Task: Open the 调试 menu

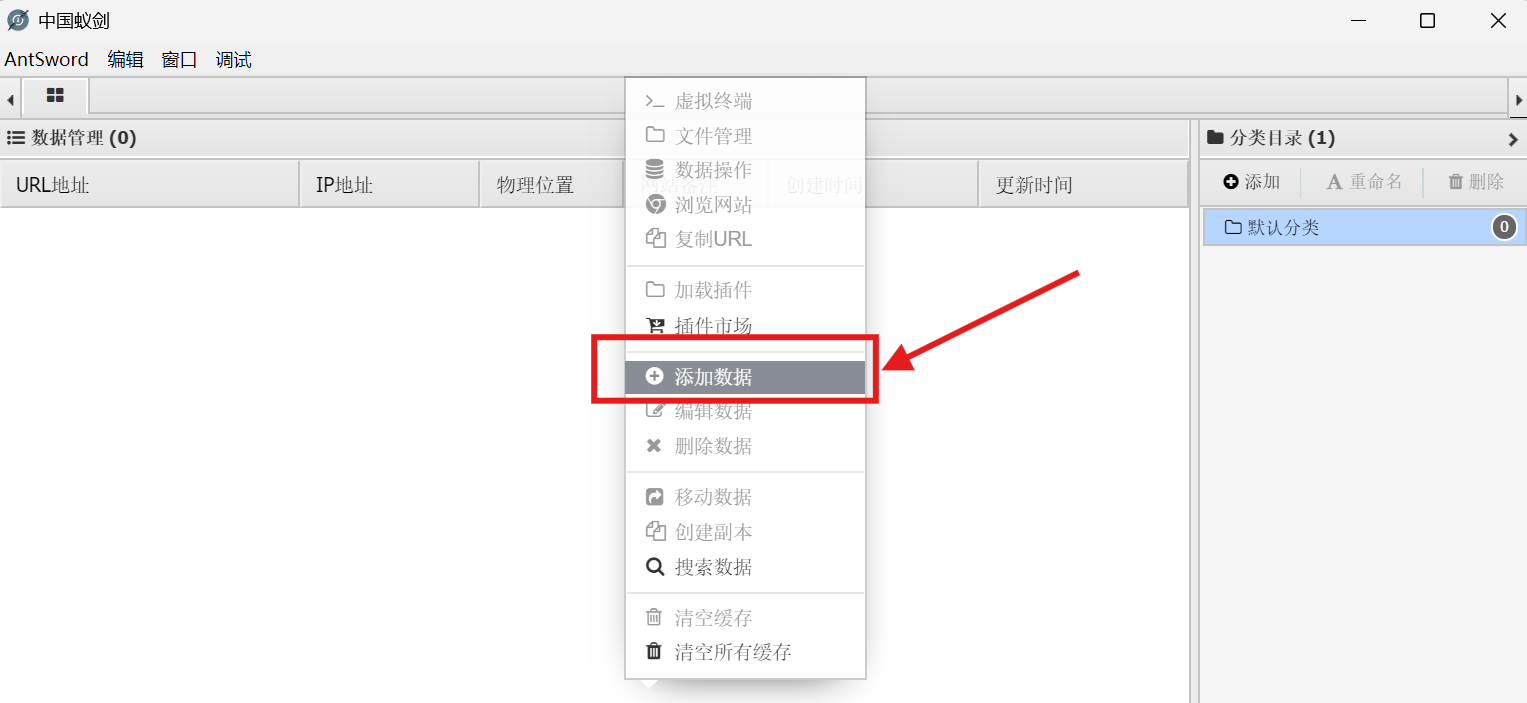Action: [234, 60]
